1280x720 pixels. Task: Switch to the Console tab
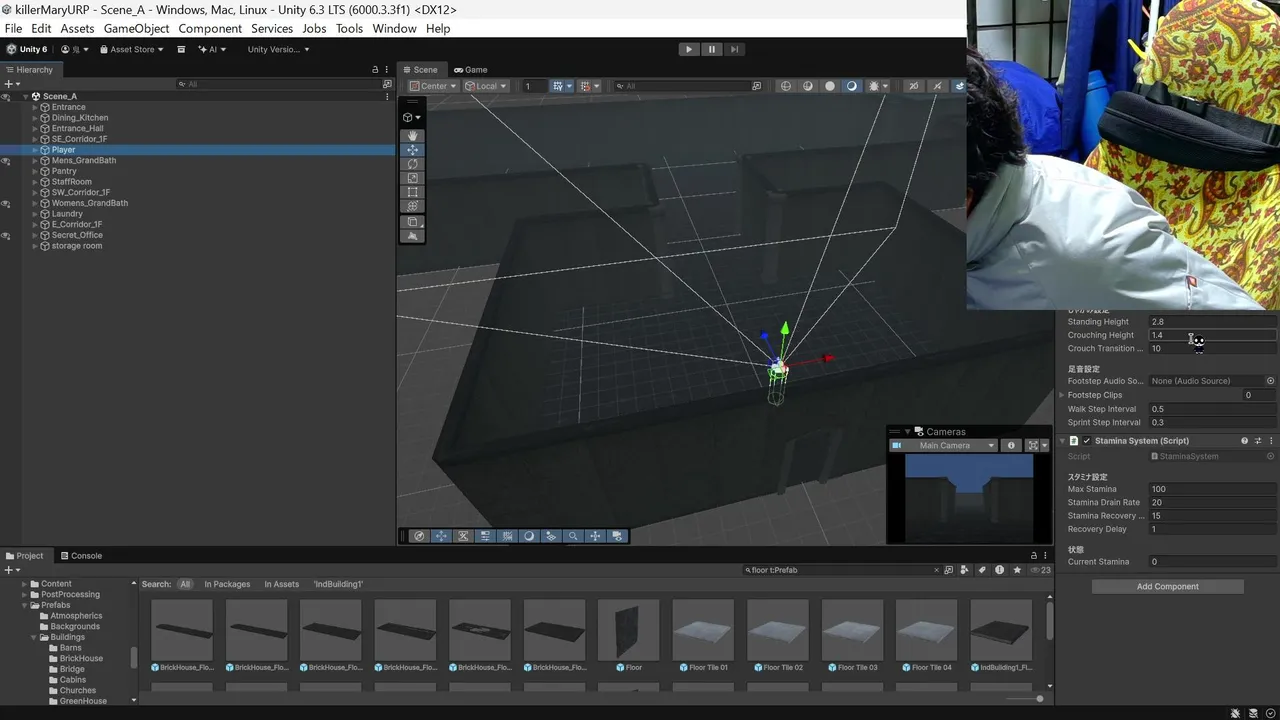click(x=80, y=556)
